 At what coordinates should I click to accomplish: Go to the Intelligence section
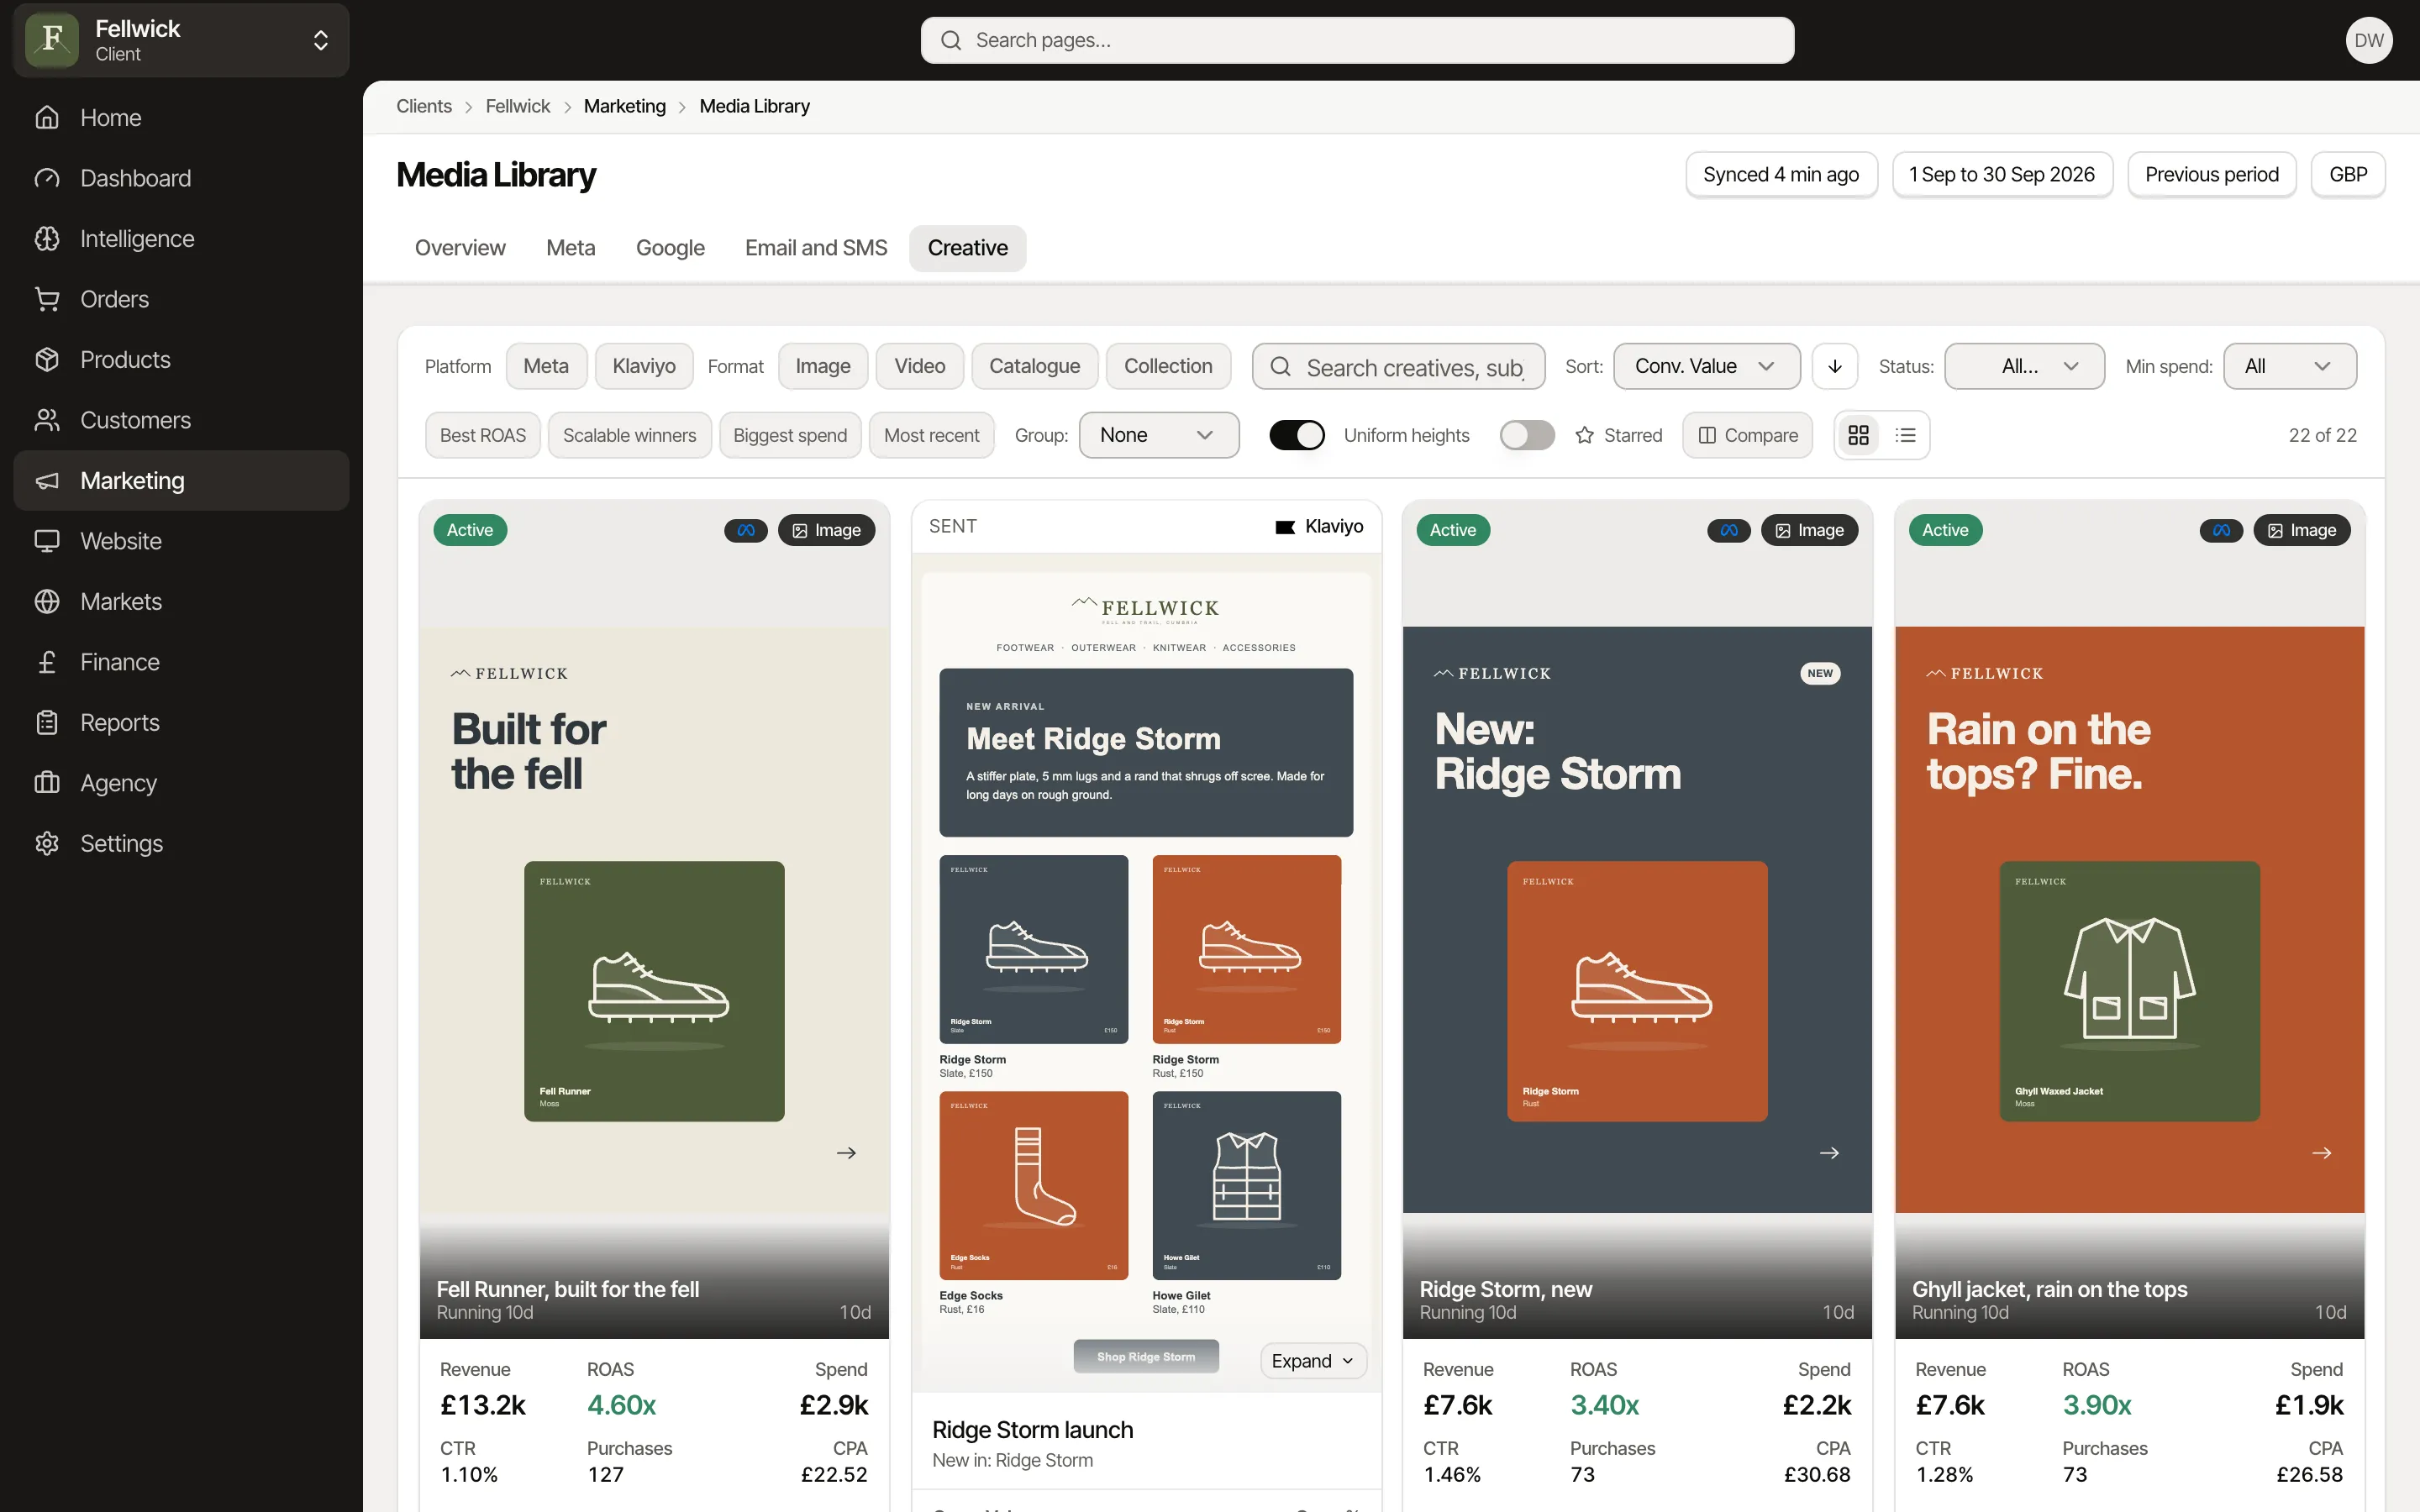click(x=181, y=239)
